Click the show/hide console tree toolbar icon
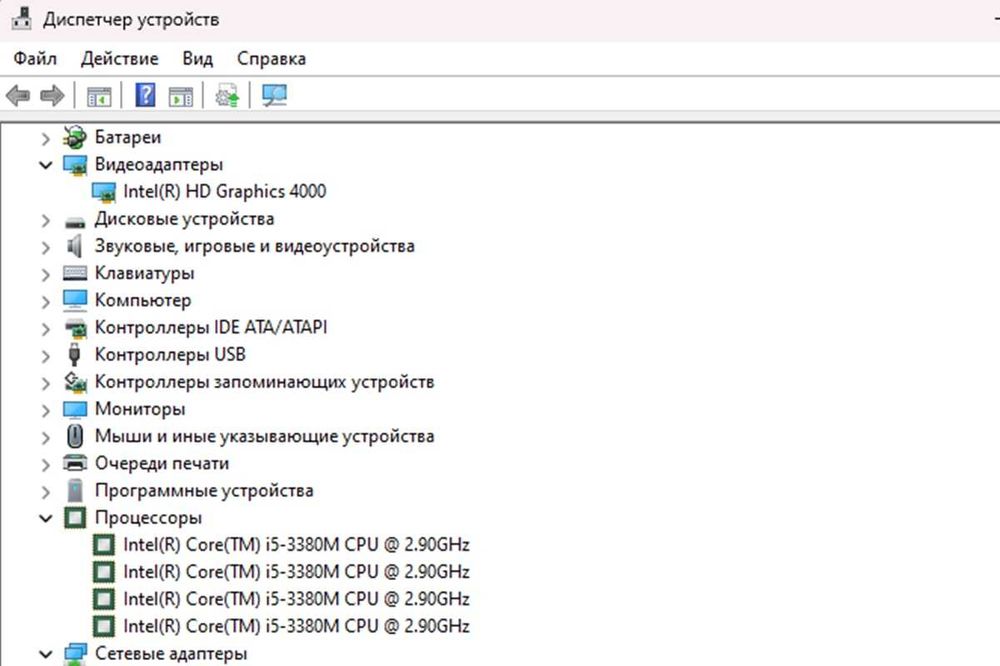 point(99,96)
